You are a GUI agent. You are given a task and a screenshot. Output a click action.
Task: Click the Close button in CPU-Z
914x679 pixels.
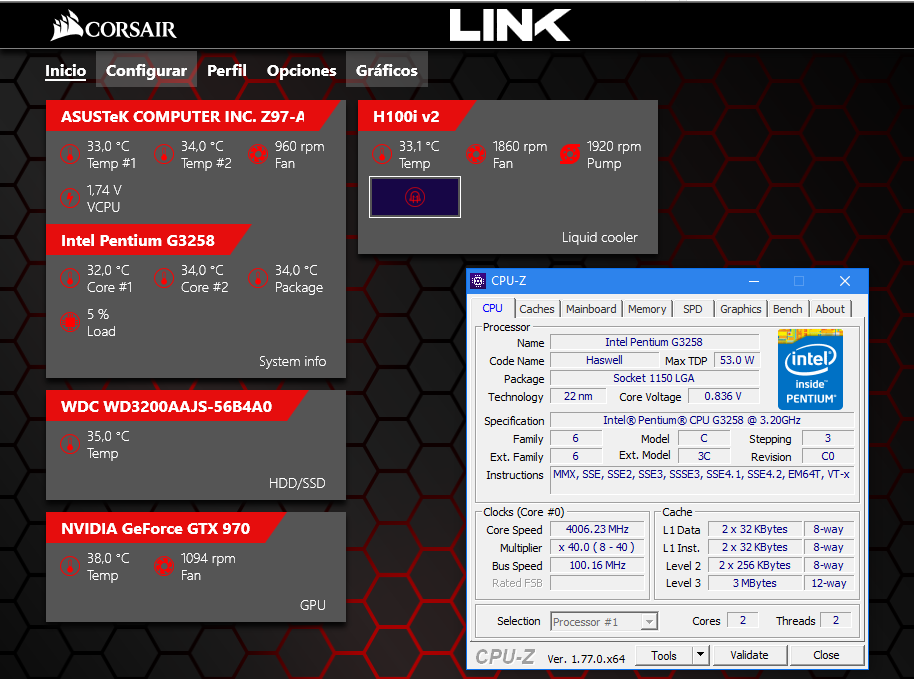(826, 655)
